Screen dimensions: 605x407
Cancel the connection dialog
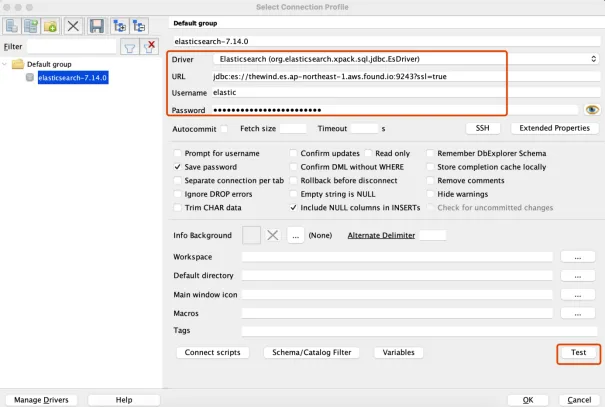[x=579, y=400]
